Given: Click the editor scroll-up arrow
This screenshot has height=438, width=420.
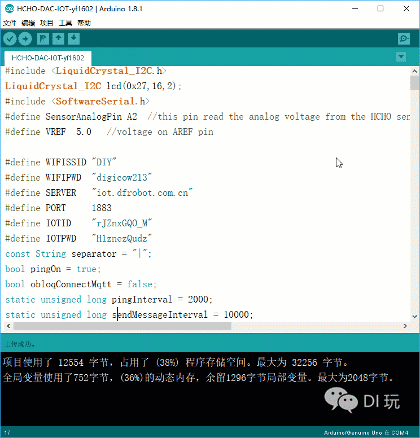Looking at the screenshot, I should (x=415, y=71).
